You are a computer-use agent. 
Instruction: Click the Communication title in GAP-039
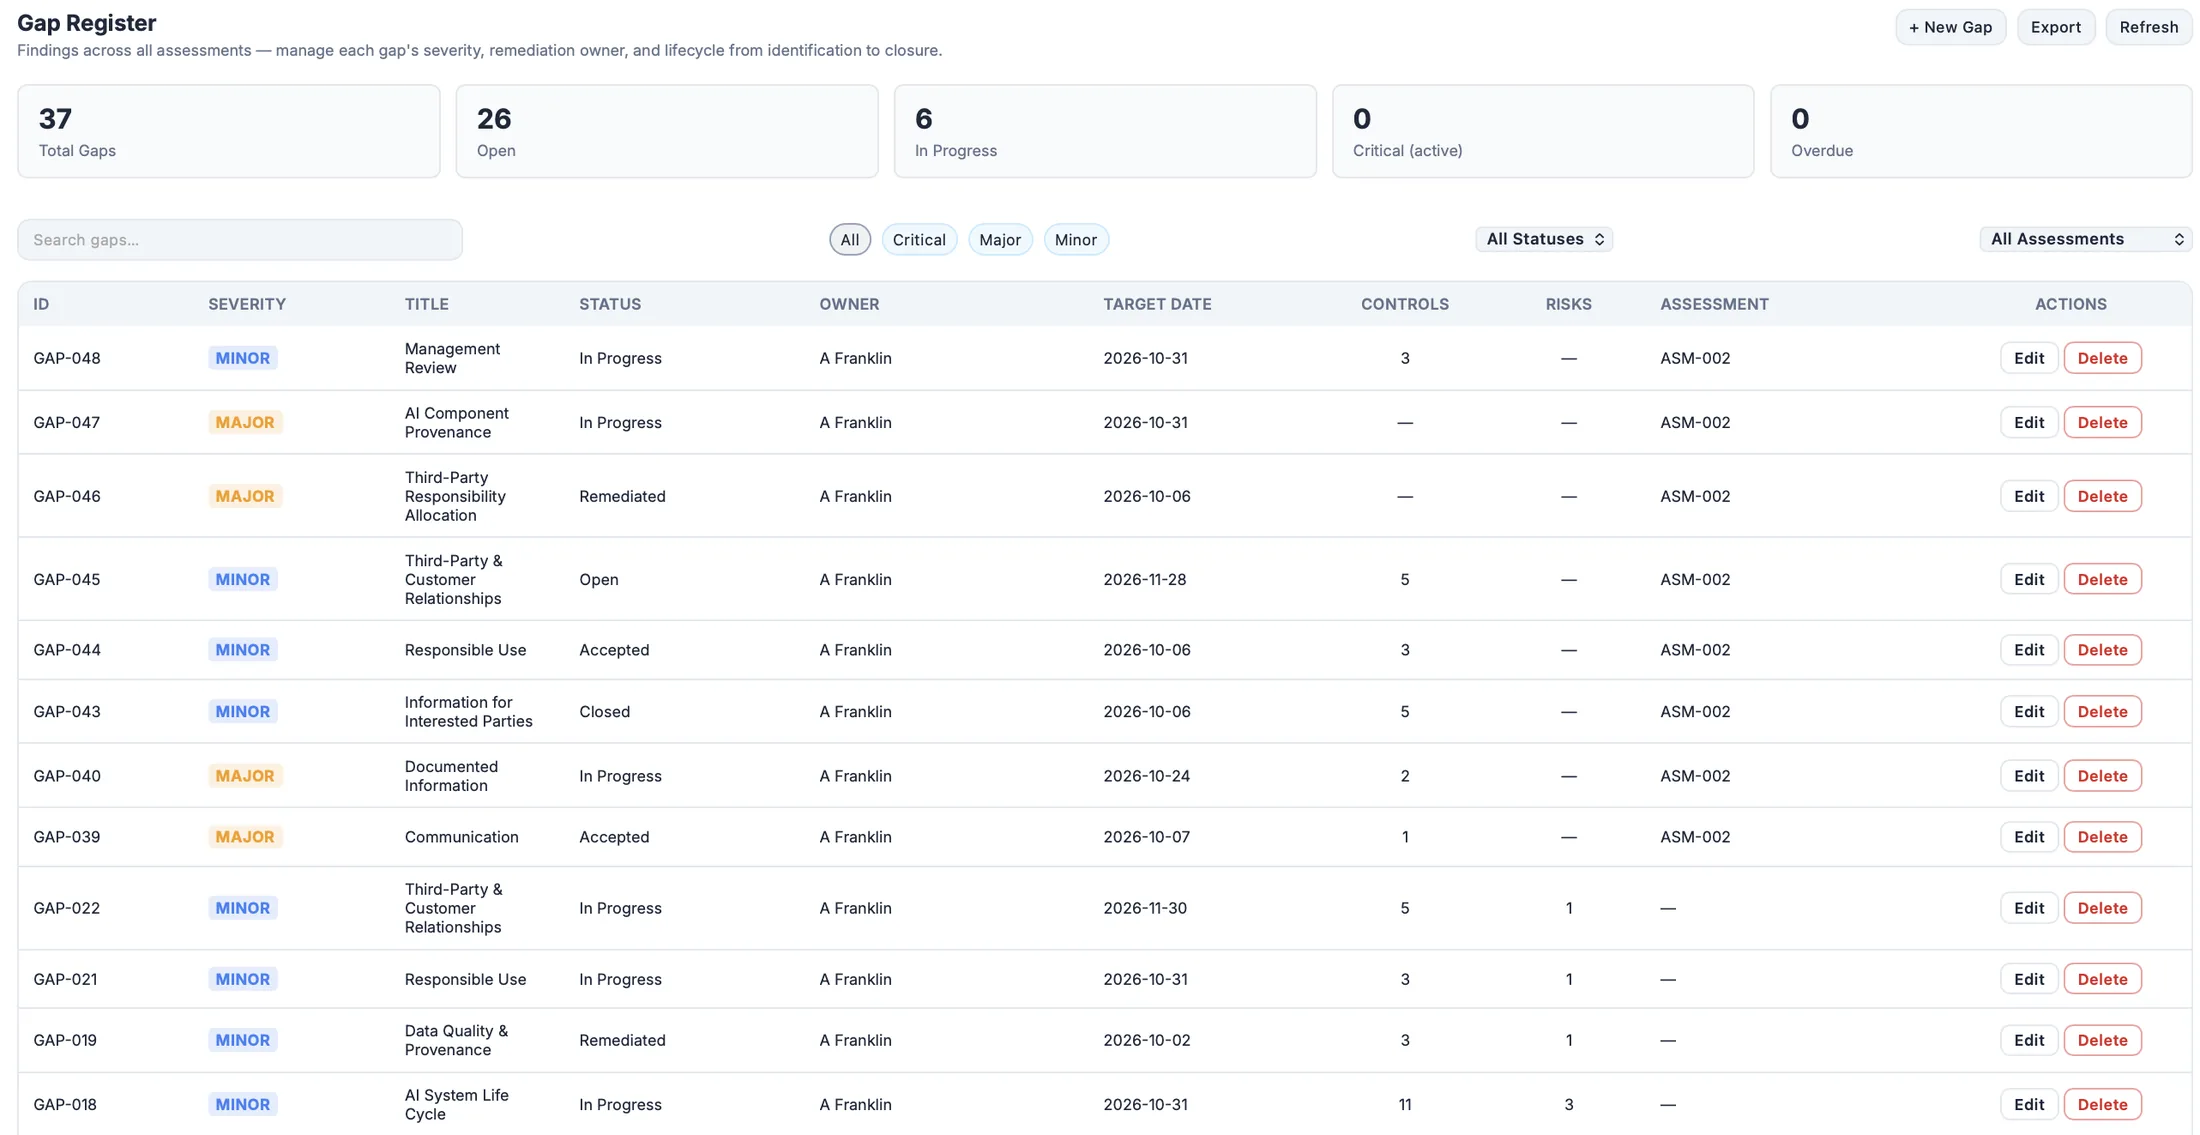coord(461,837)
